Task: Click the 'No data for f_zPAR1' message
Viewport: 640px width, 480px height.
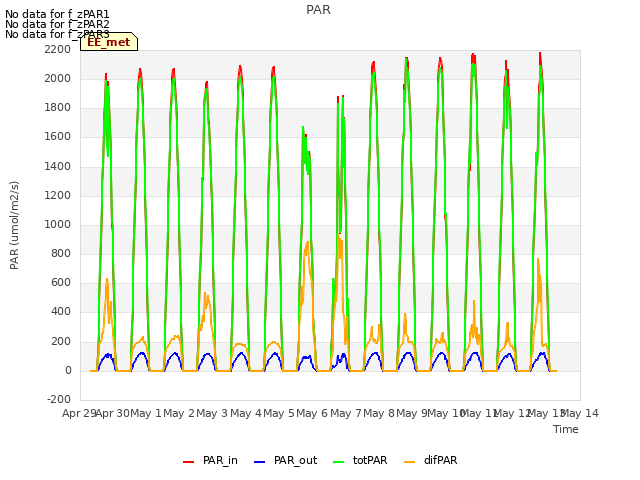Action: coord(57,14)
